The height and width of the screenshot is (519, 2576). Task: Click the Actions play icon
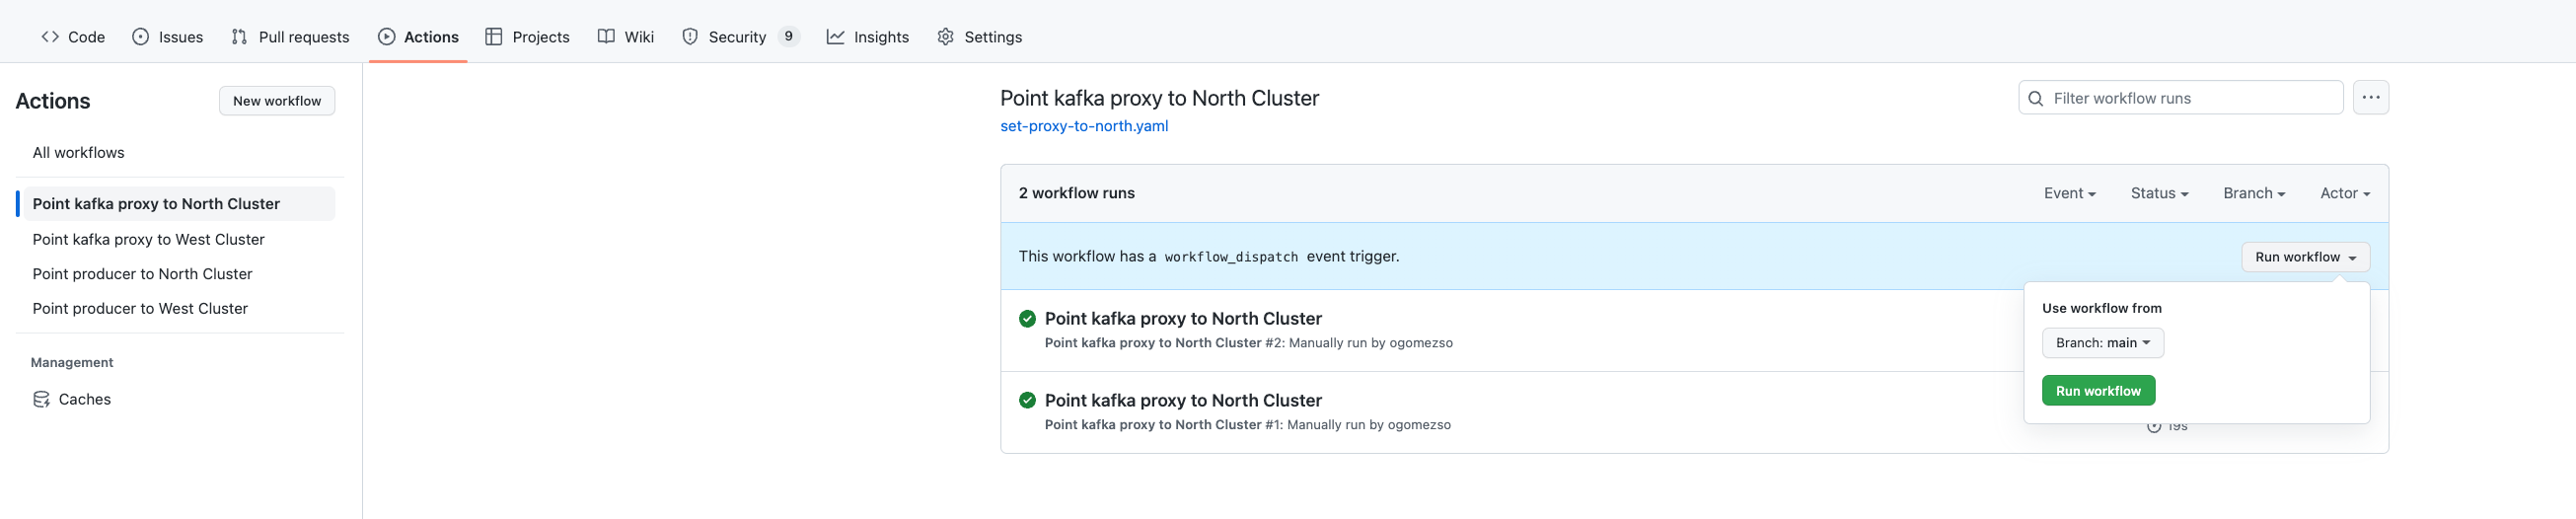pyautogui.click(x=387, y=37)
